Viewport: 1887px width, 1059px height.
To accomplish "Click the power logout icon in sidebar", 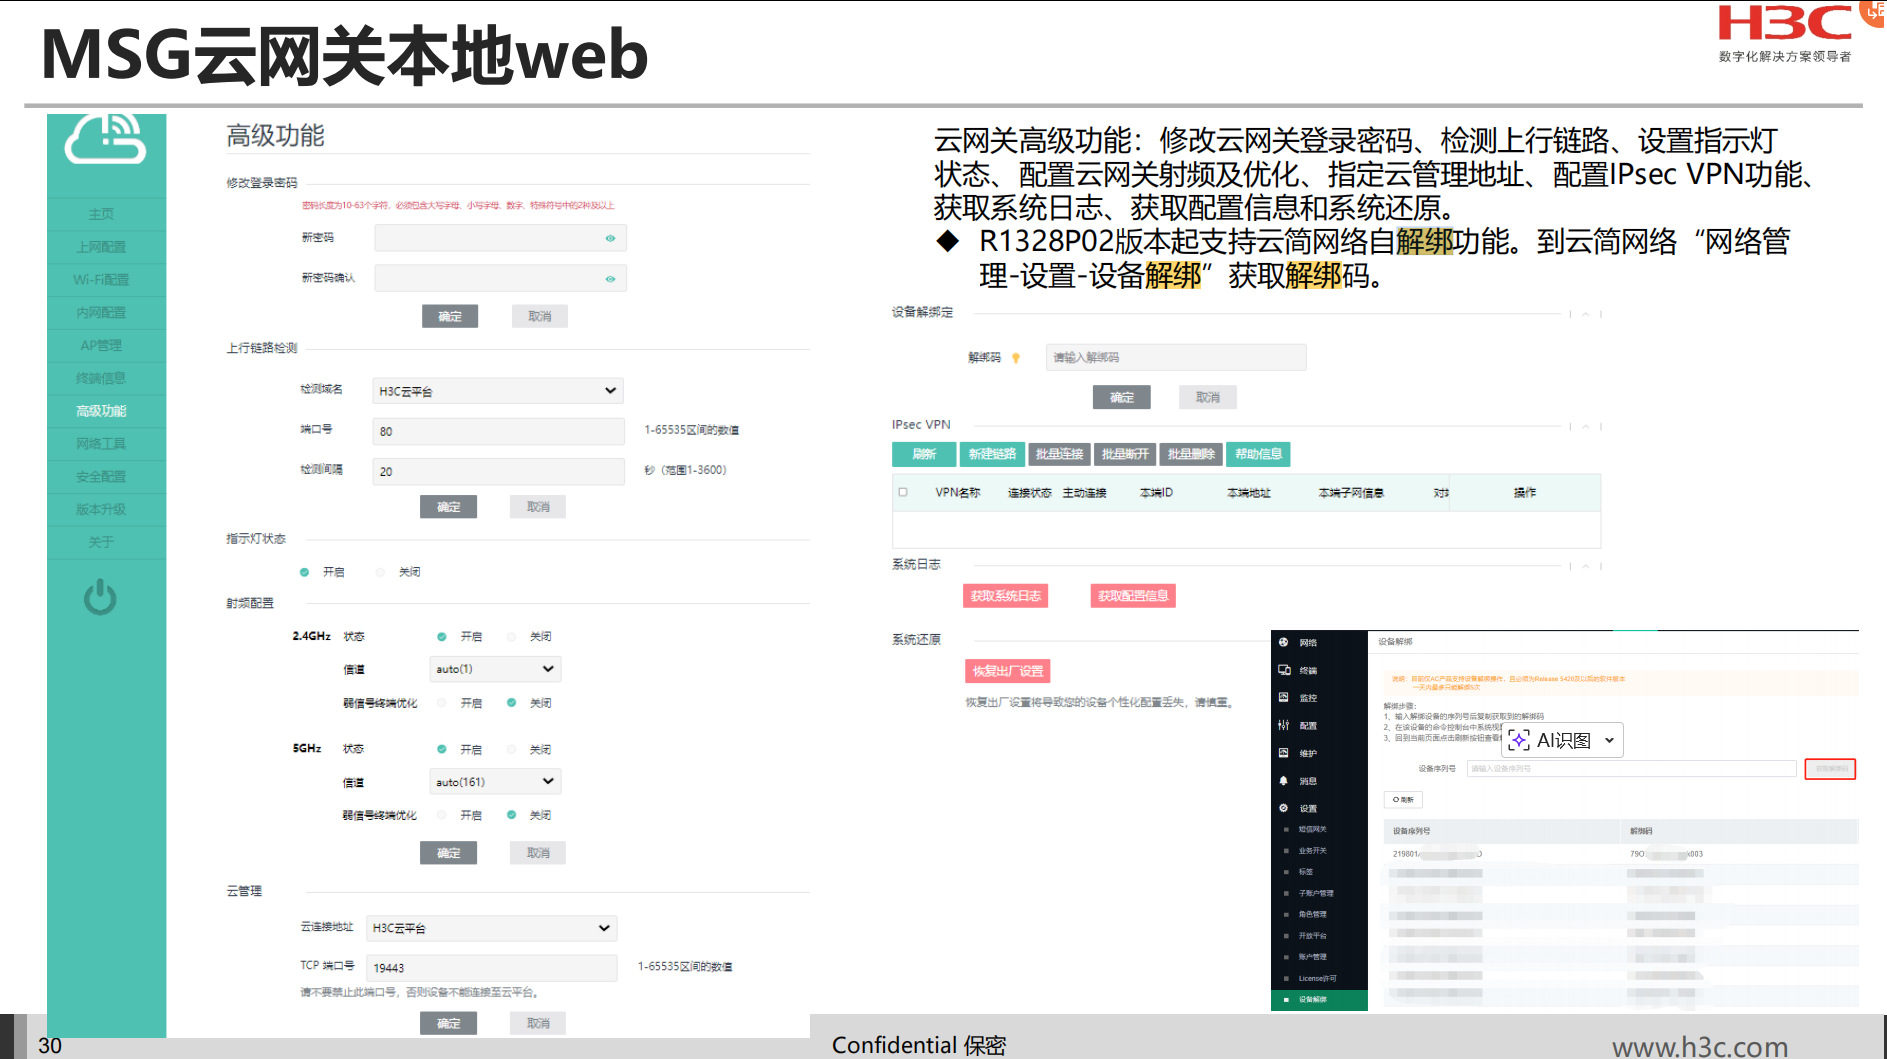I will [x=100, y=597].
